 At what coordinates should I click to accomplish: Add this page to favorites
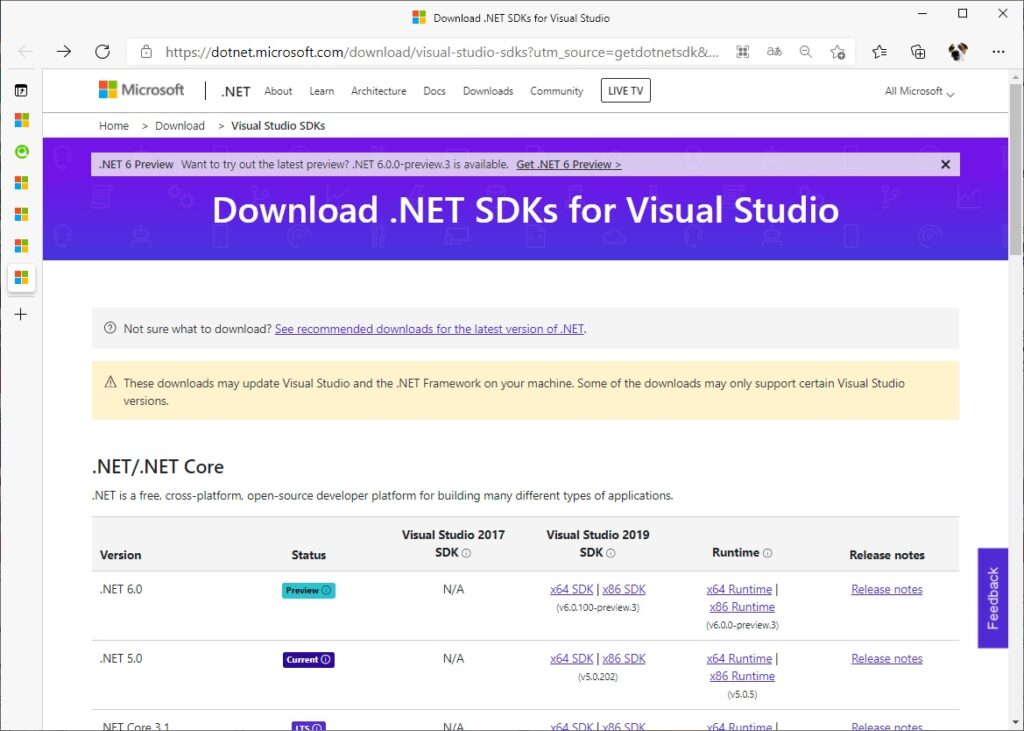pyautogui.click(x=838, y=52)
